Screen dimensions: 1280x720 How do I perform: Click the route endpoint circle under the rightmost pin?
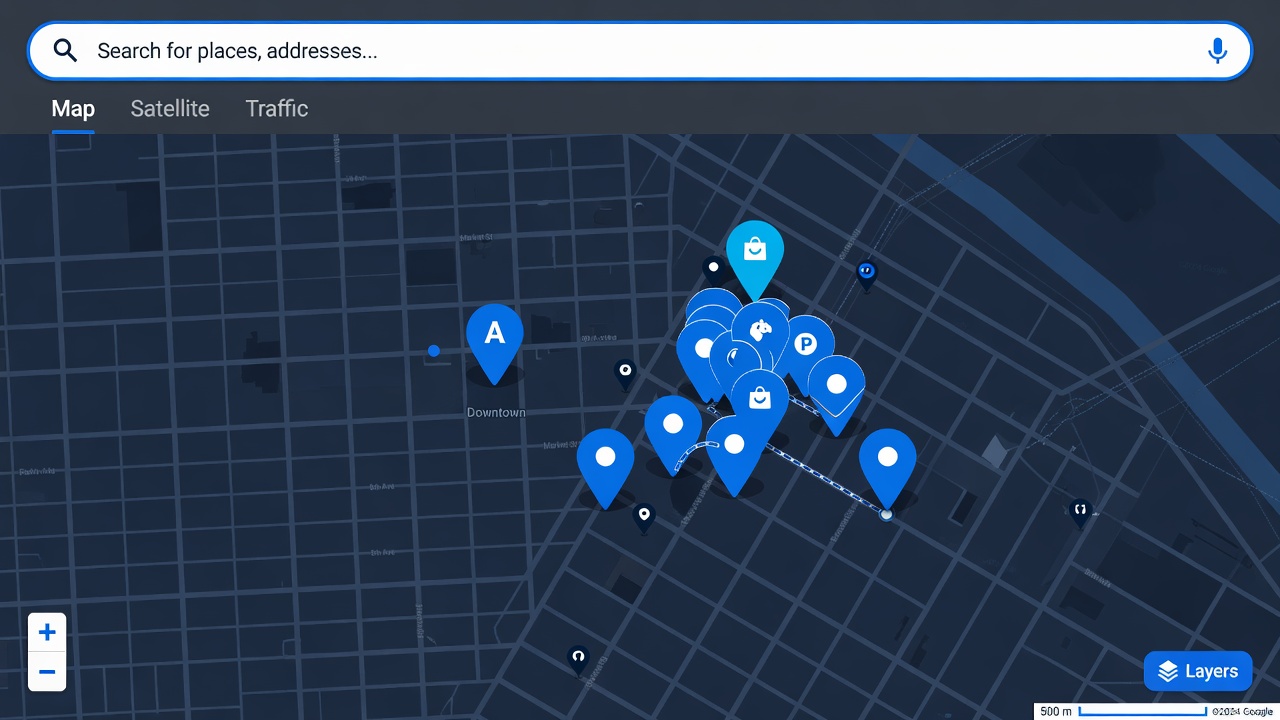coord(886,514)
